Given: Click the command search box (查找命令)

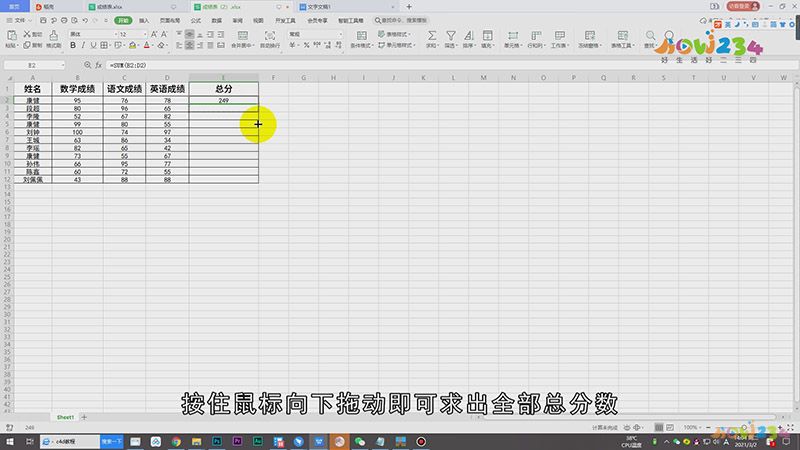Looking at the screenshot, I should click(x=403, y=20).
